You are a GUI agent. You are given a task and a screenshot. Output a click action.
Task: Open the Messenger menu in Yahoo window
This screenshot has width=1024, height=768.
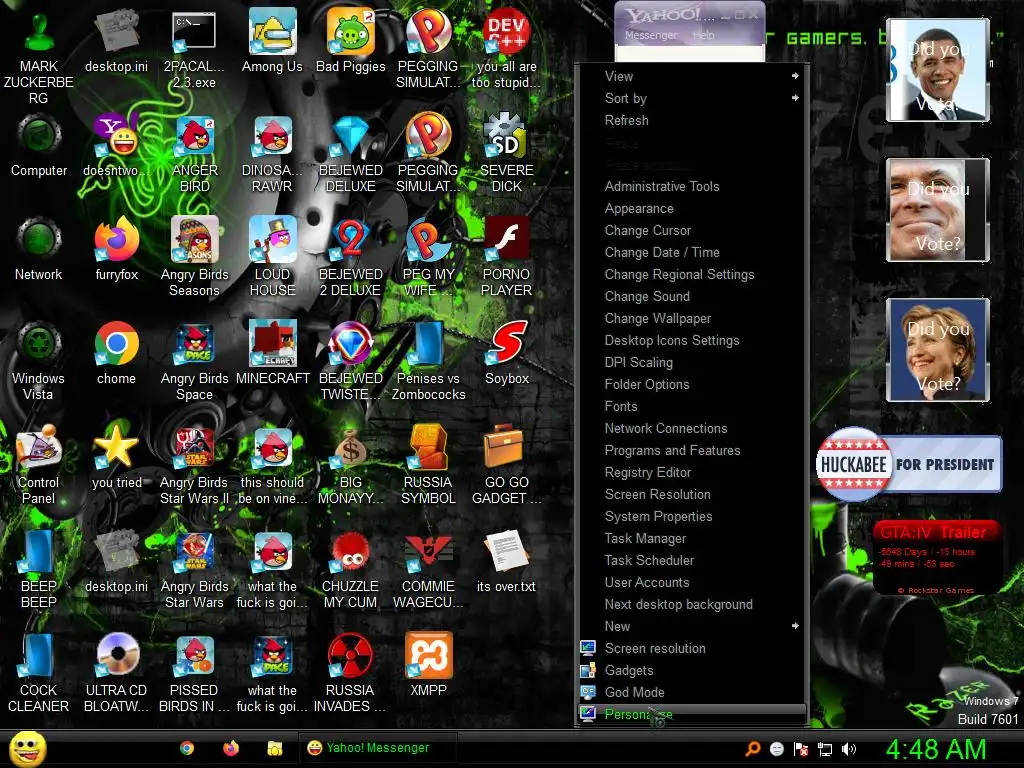click(650, 35)
